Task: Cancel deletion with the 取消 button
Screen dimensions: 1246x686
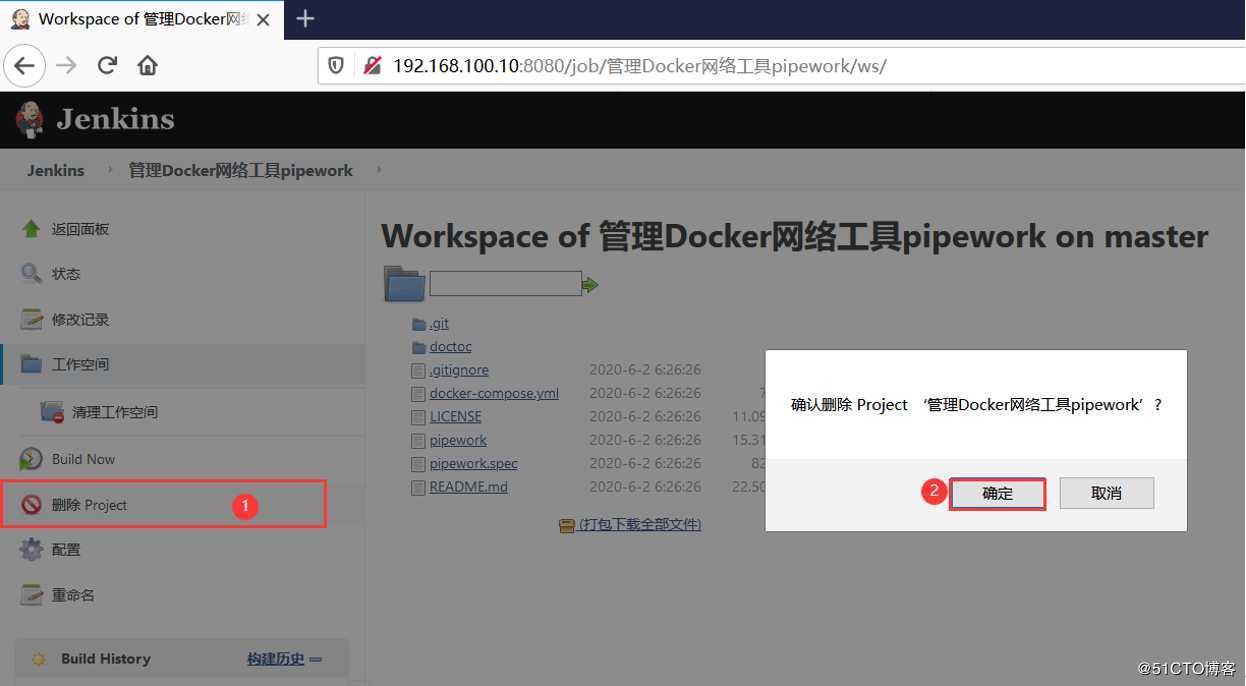Action: pyautogui.click(x=1106, y=493)
